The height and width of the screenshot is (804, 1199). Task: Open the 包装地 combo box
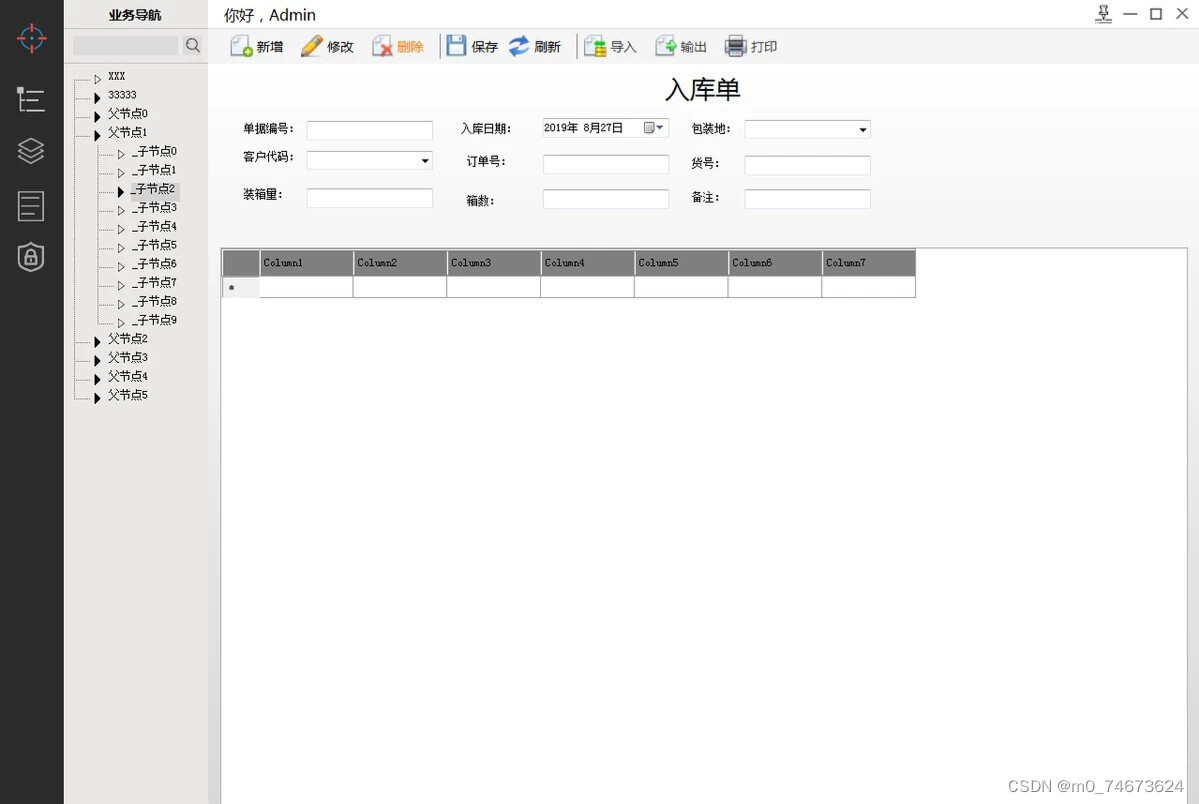863,129
